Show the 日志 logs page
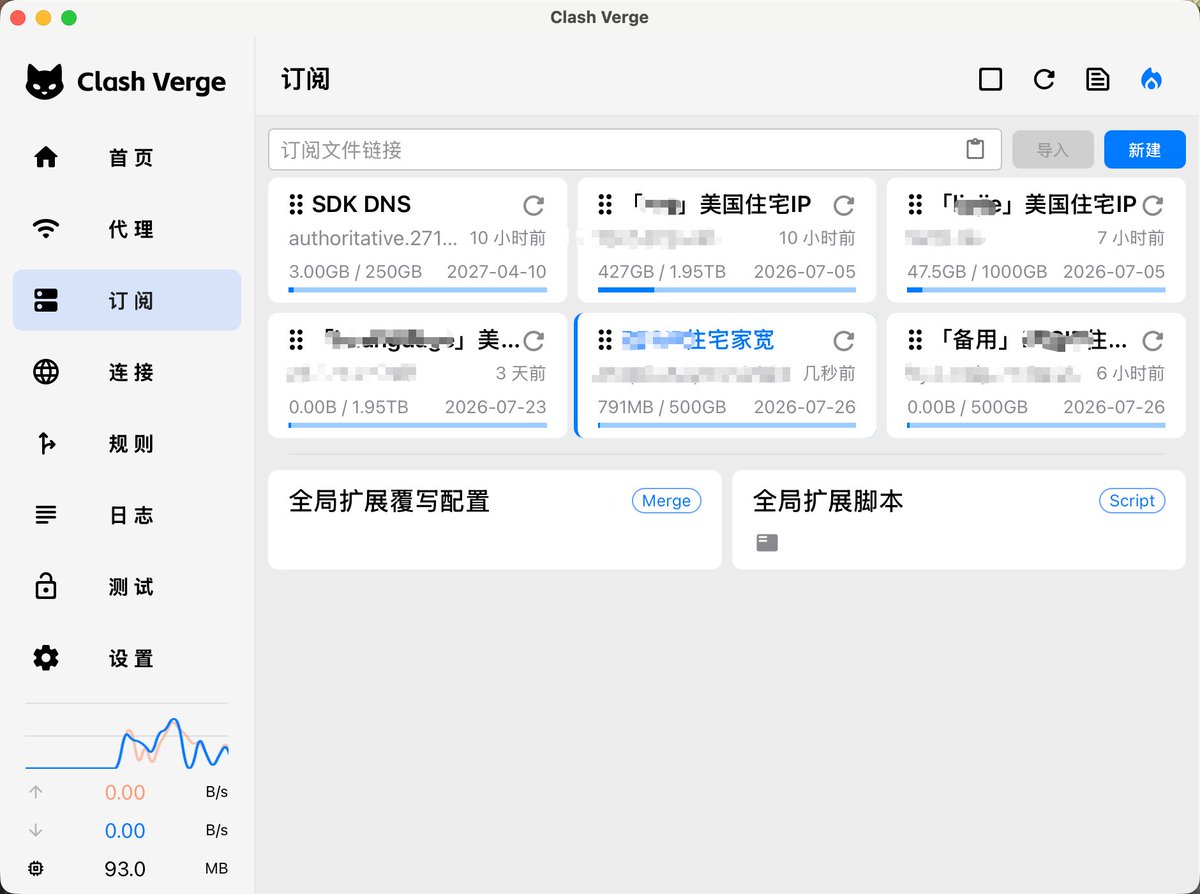1200x894 pixels. [x=127, y=515]
